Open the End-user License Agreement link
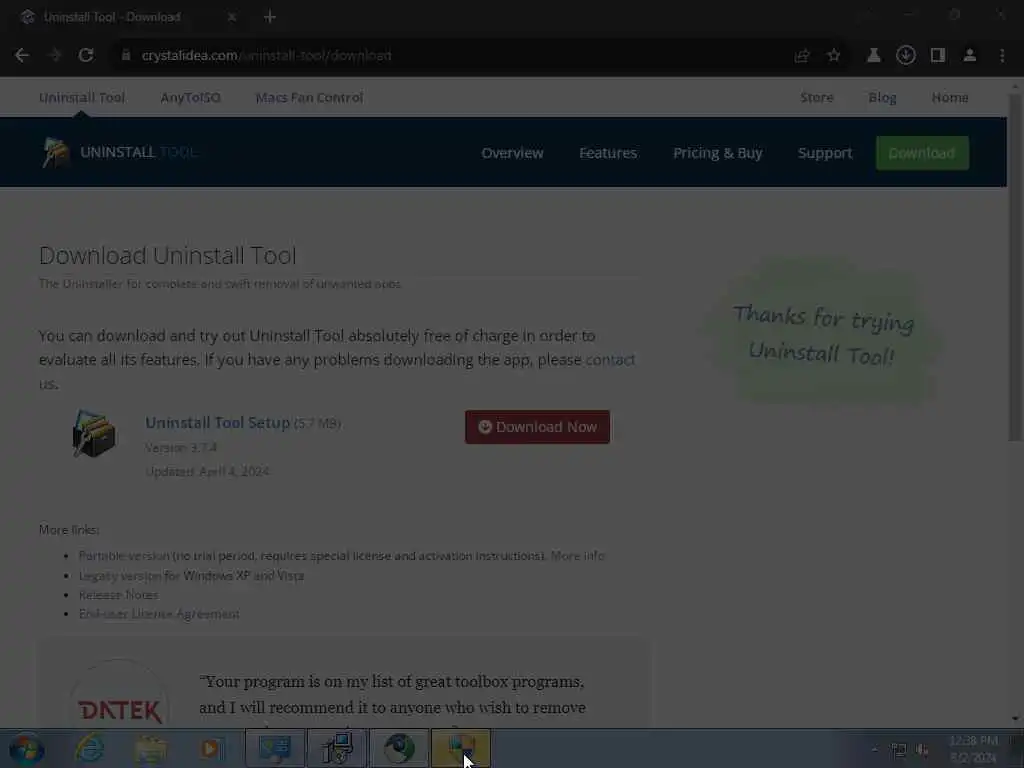Image resolution: width=1024 pixels, height=768 pixels. click(159, 614)
